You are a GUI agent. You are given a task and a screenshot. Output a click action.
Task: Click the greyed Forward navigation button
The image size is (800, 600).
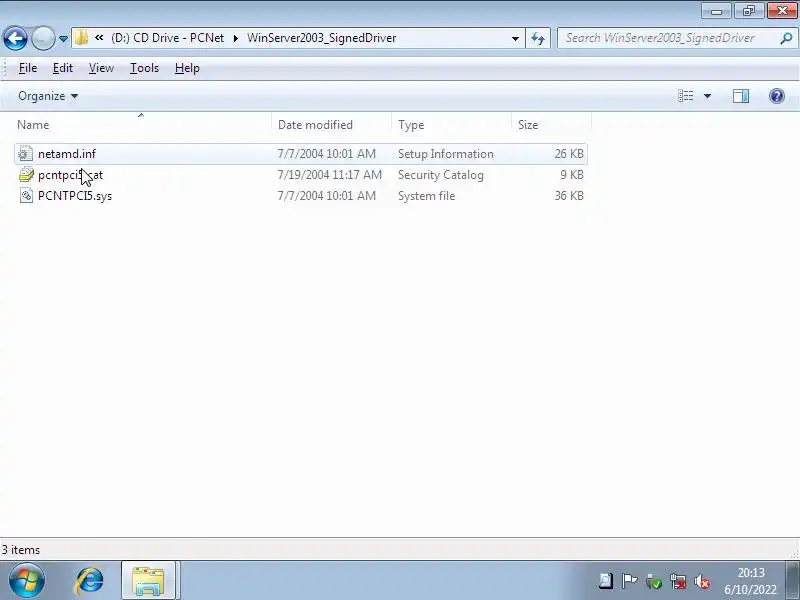pos(43,38)
